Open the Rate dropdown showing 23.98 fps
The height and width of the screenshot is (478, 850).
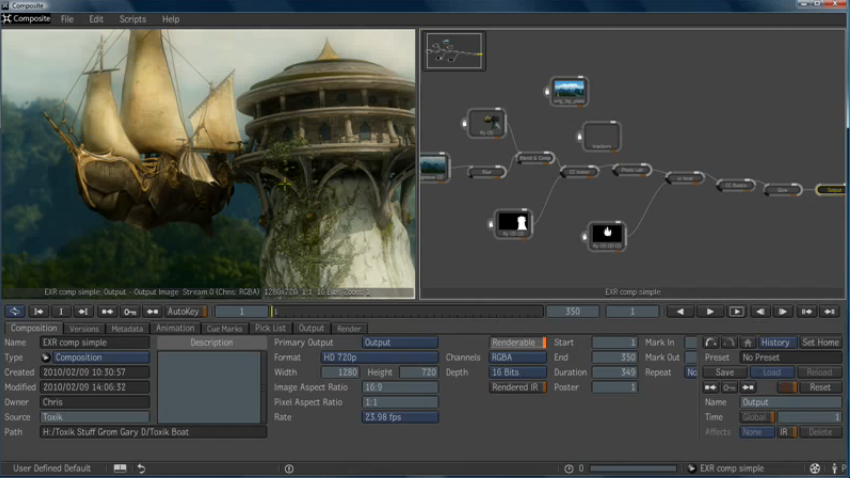[400, 417]
